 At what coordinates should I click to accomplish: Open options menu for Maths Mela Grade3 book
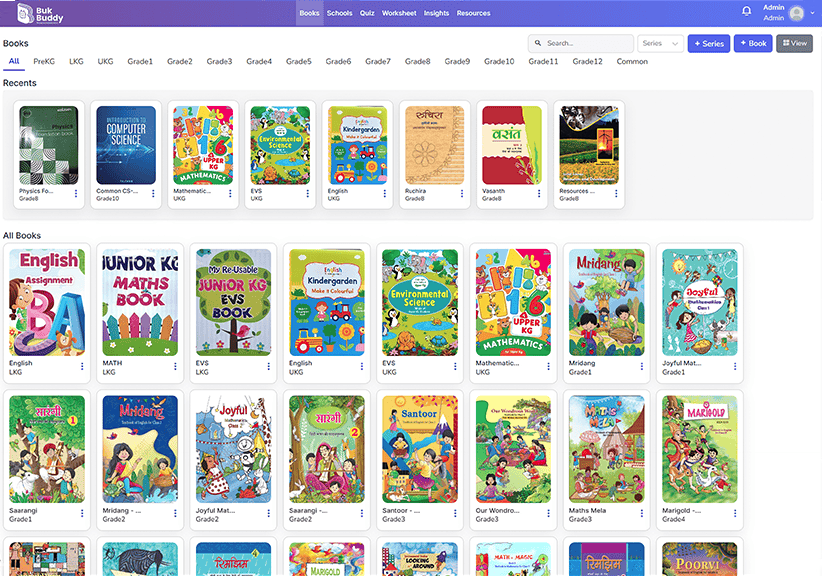tap(642, 514)
